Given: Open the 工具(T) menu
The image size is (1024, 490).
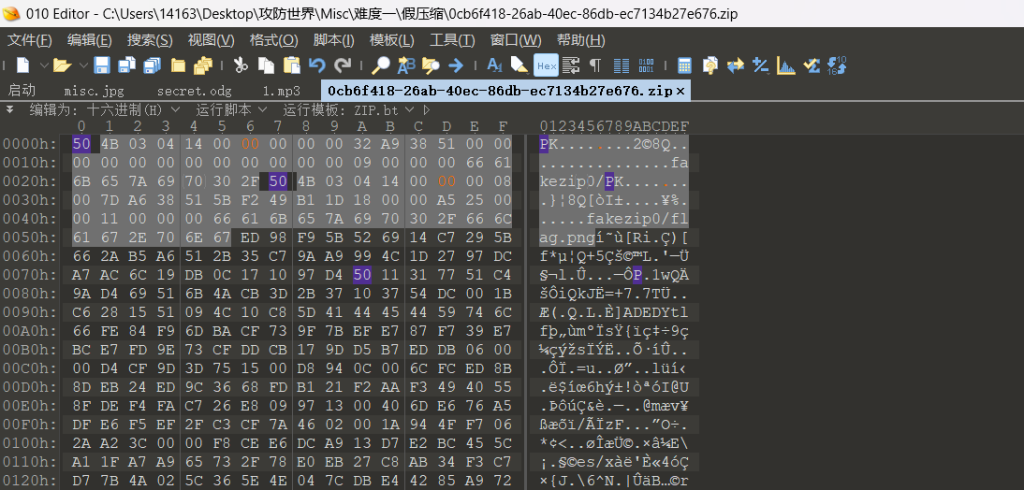Looking at the screenshot, I should [451, 40].
